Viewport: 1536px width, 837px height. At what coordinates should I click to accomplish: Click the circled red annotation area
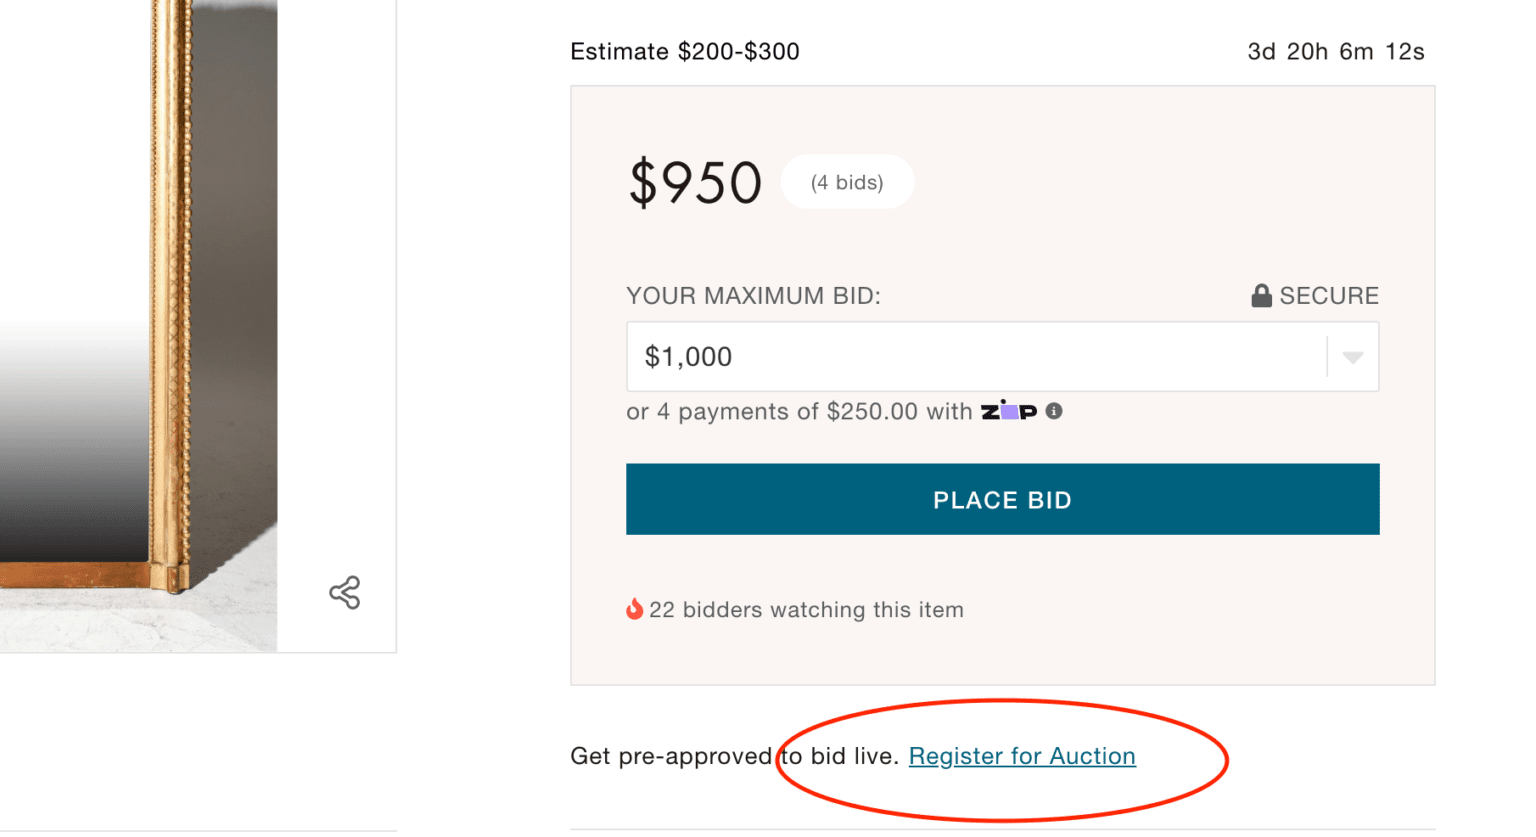point(1003,758)
